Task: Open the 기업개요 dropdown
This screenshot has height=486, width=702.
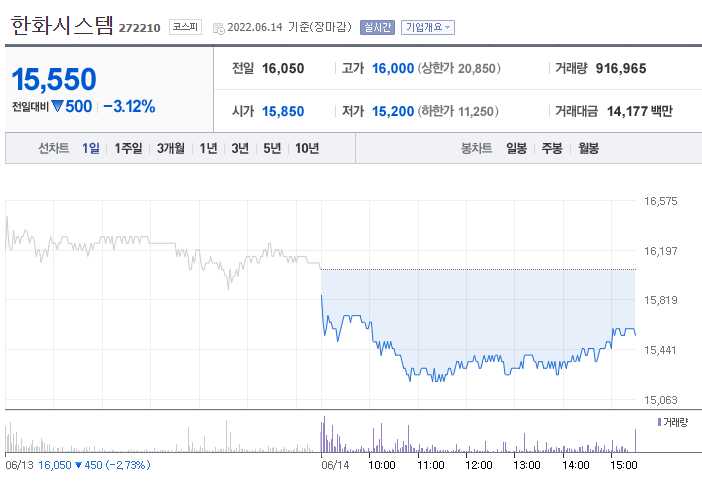Action: pyautogui.click(x=428, y=27)
